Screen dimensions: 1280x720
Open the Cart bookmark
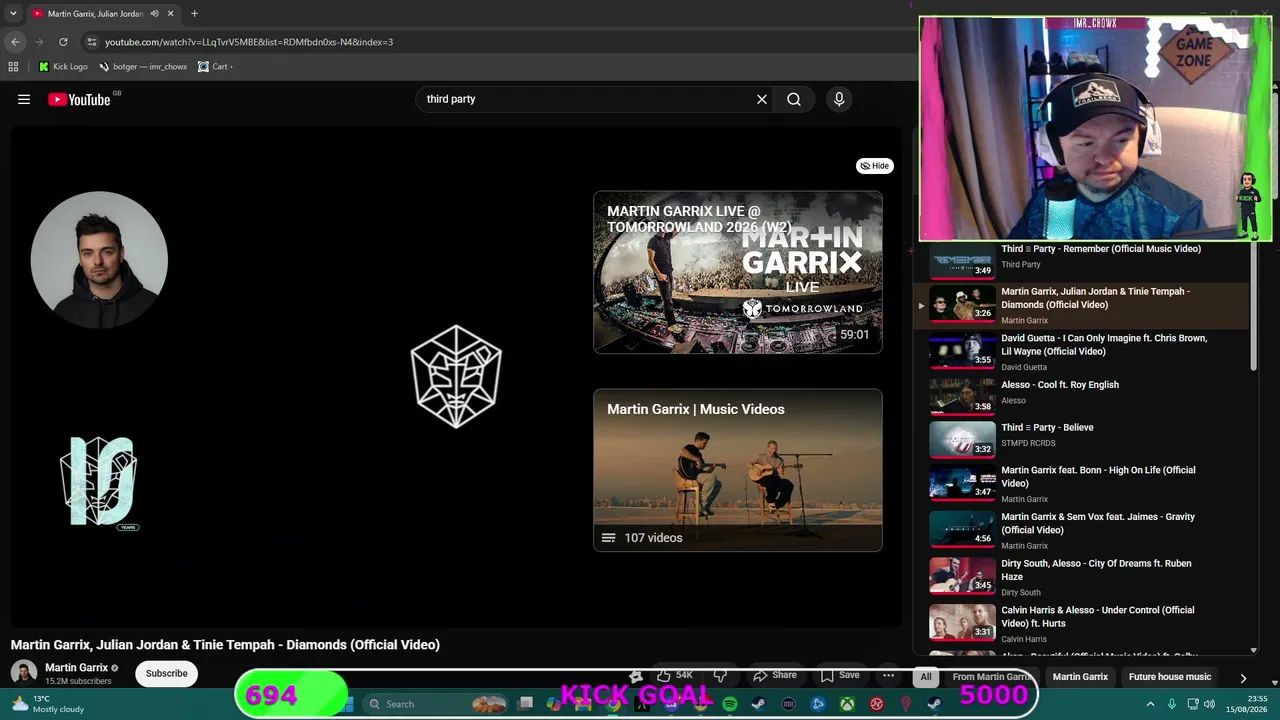(215, 67)
